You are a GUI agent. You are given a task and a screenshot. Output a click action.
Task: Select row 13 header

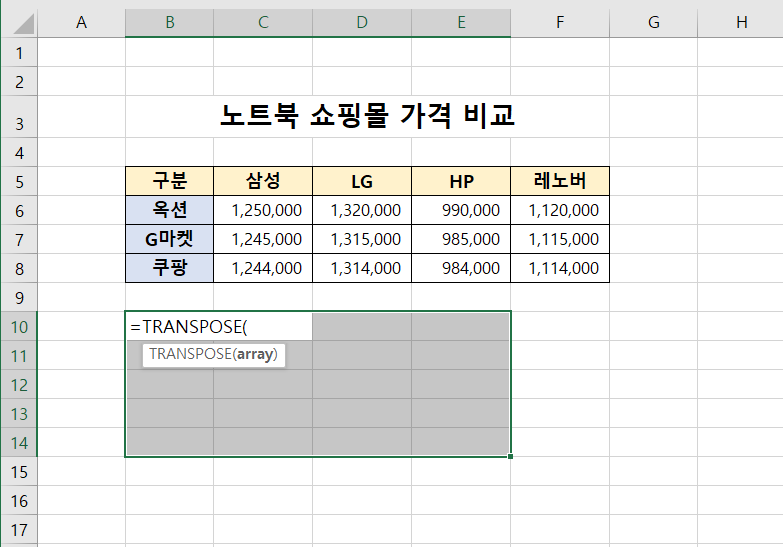[19, 413]
